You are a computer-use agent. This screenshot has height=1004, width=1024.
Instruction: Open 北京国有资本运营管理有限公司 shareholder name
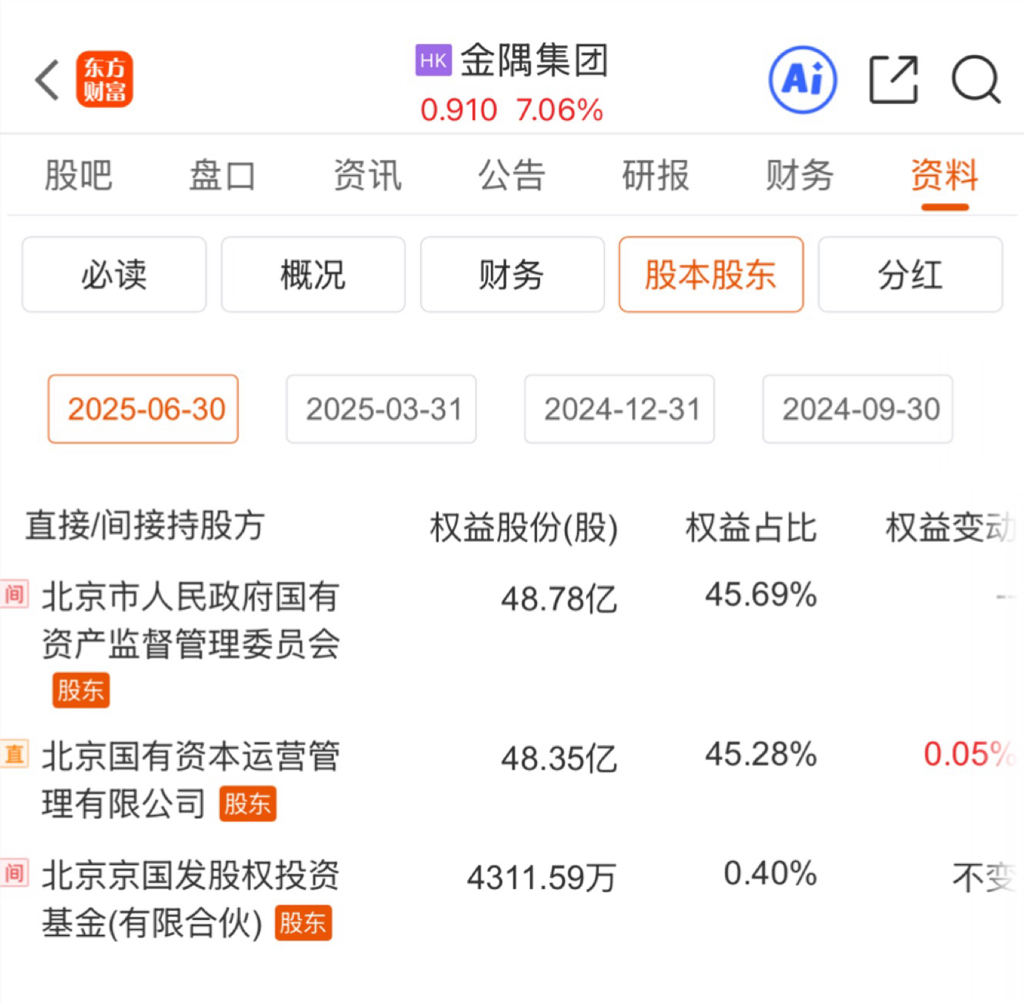(191, 780)
